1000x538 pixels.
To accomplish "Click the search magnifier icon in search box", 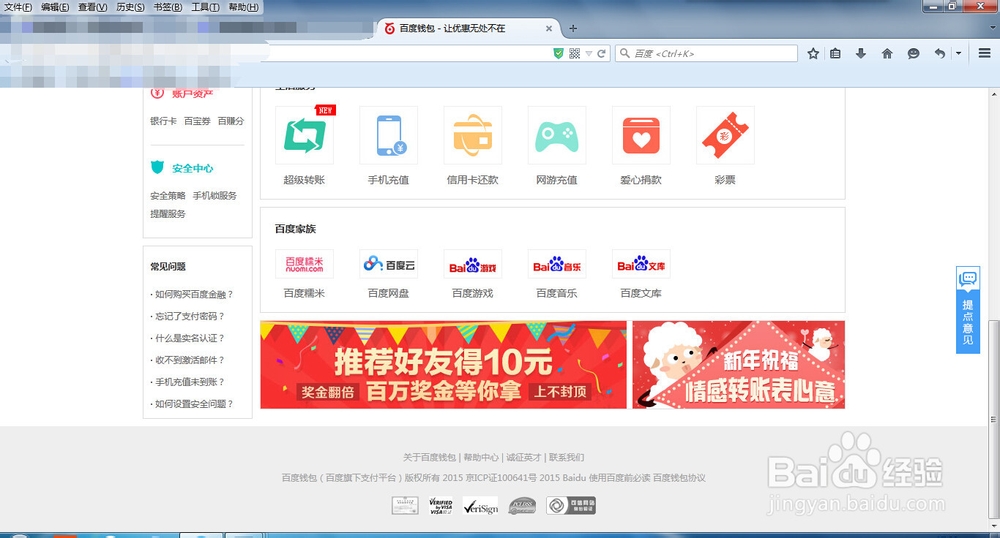I will click(625, 54).
